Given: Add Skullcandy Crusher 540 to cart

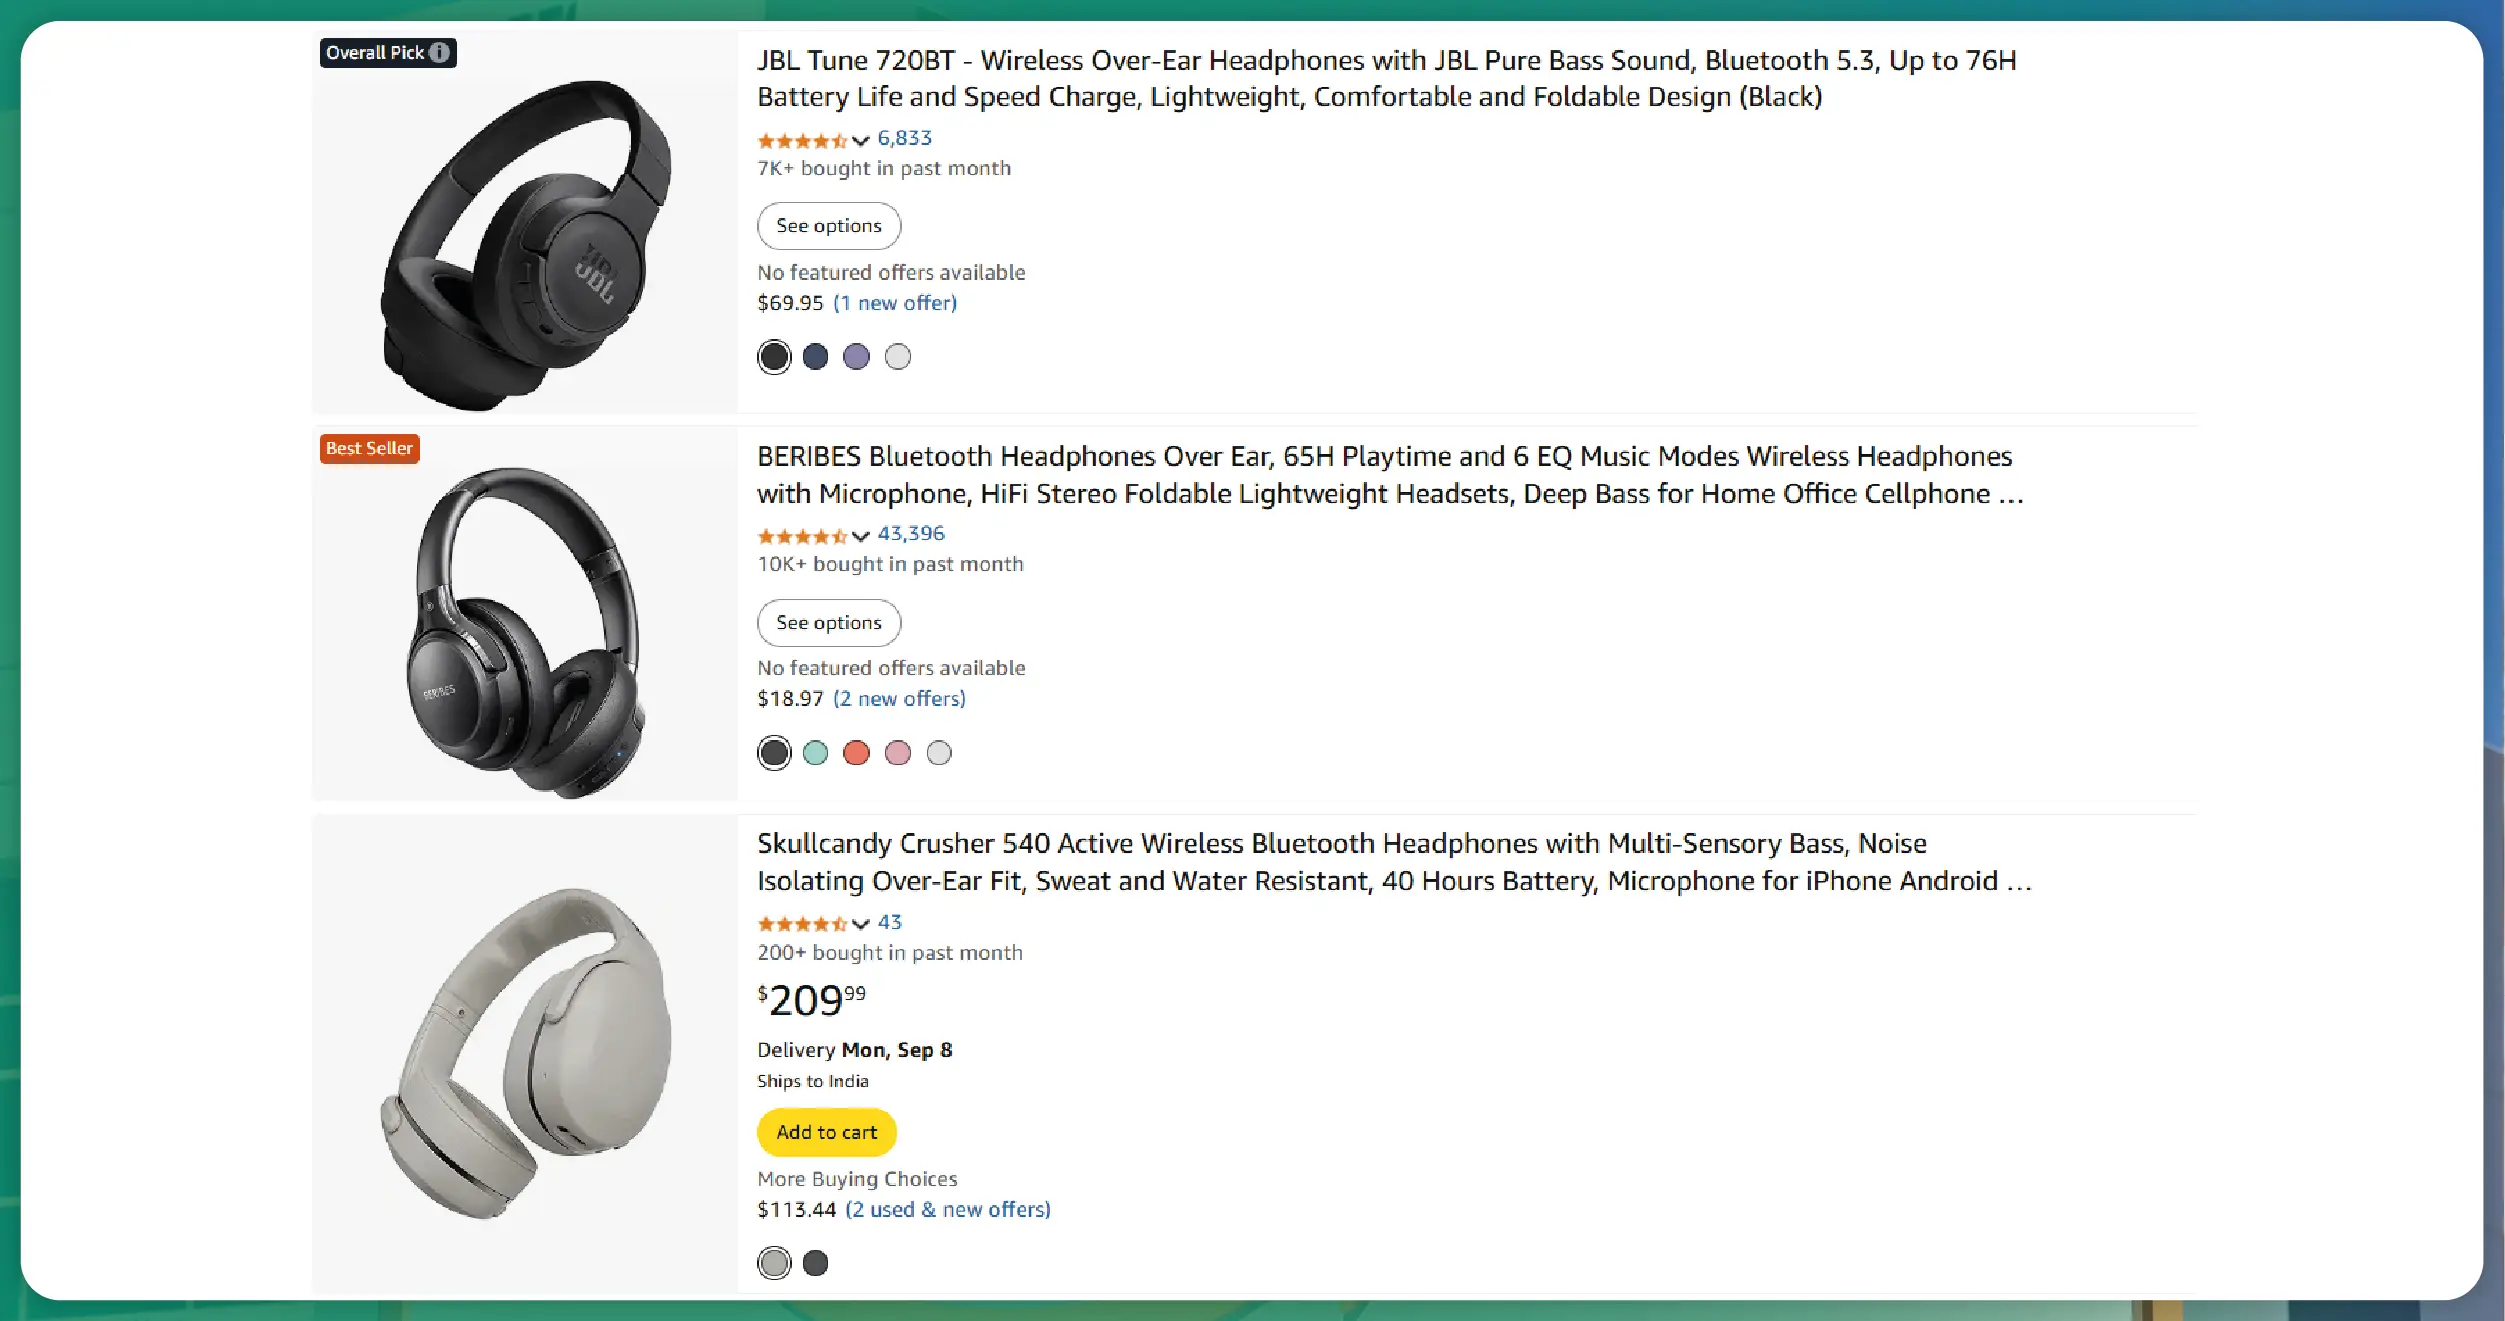Looking at the screenshot, I should coord(826,1132).
